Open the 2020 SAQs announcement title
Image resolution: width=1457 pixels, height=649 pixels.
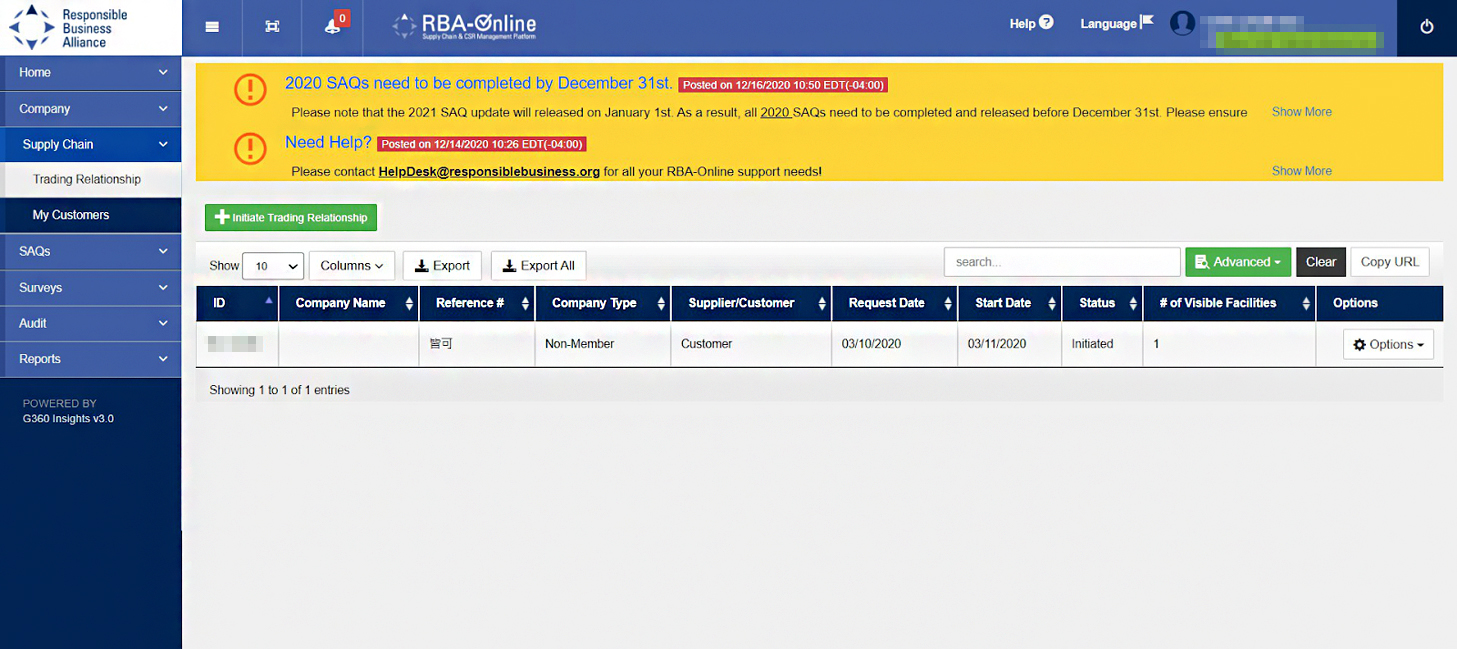click(479, 83)
